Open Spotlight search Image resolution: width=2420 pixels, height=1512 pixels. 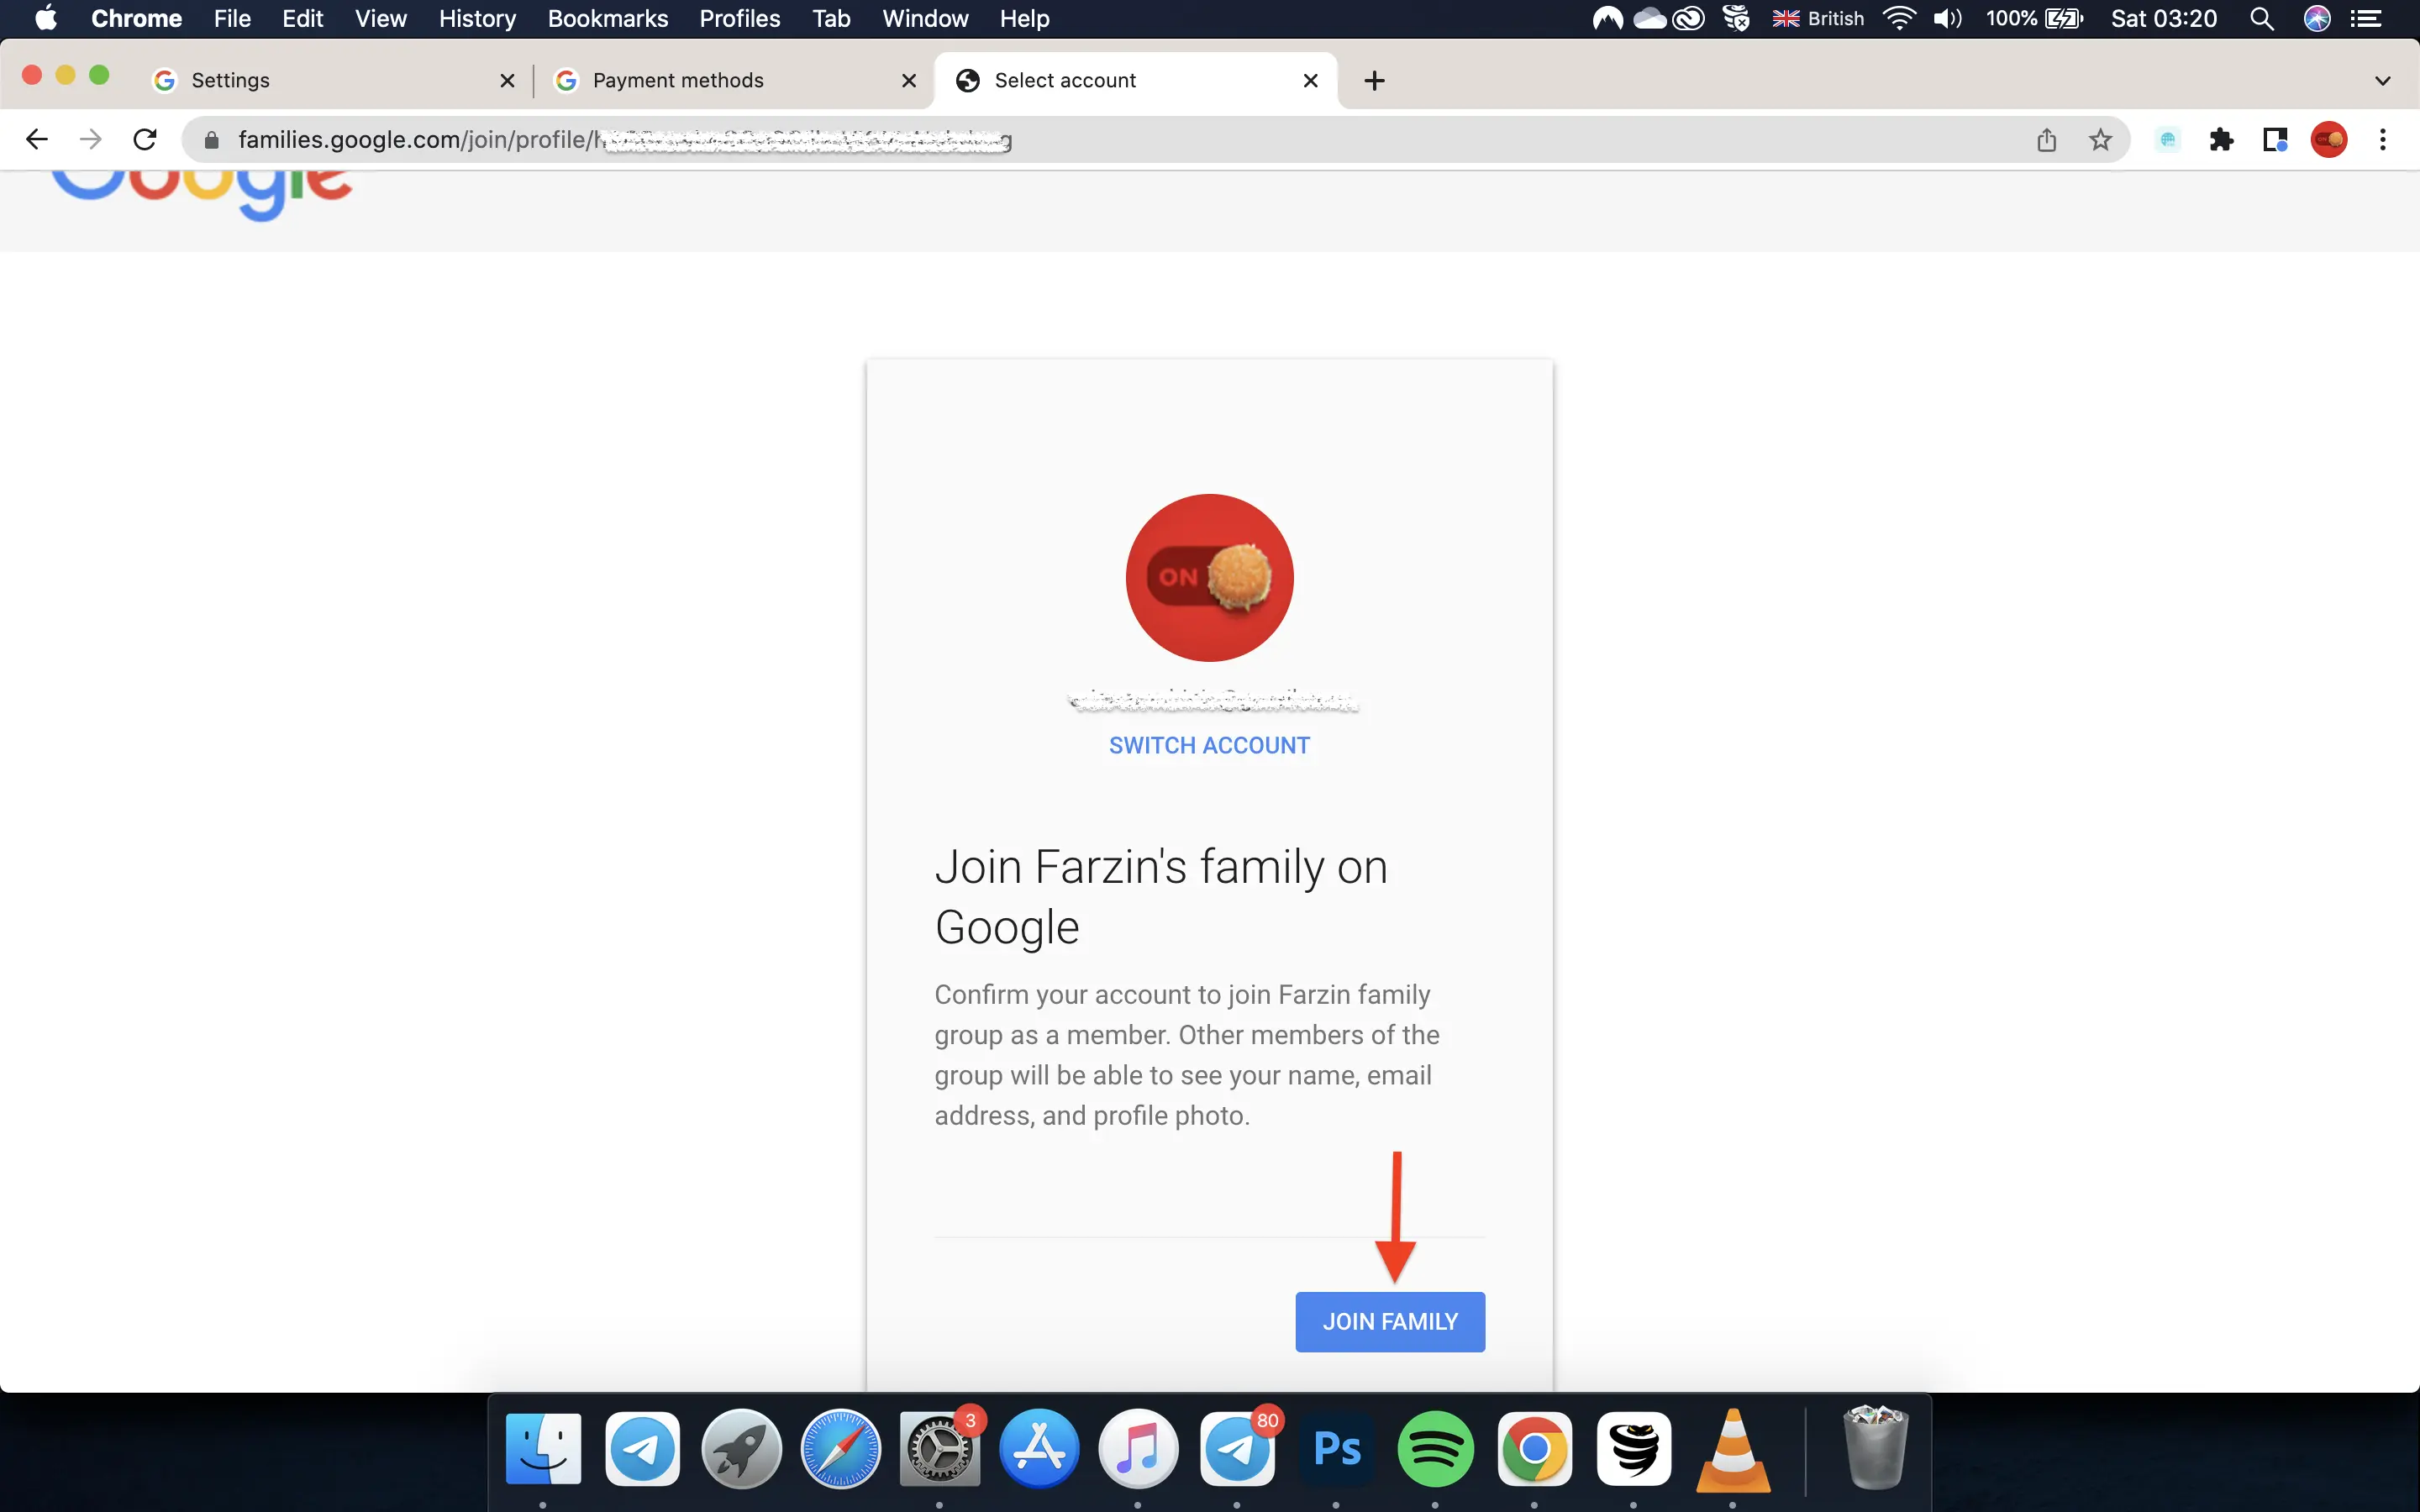[2262, 19]
